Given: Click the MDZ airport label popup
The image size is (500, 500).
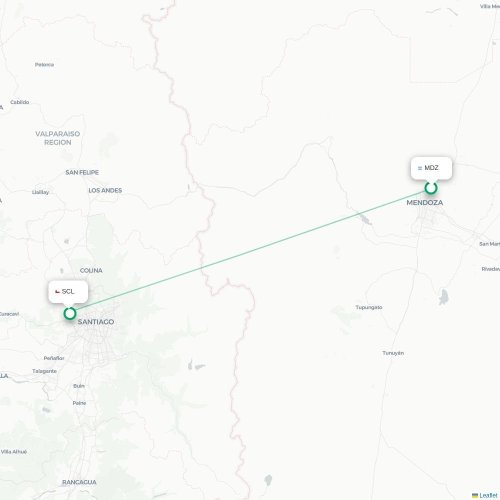Looking at the screenshot, I should 431,168.
